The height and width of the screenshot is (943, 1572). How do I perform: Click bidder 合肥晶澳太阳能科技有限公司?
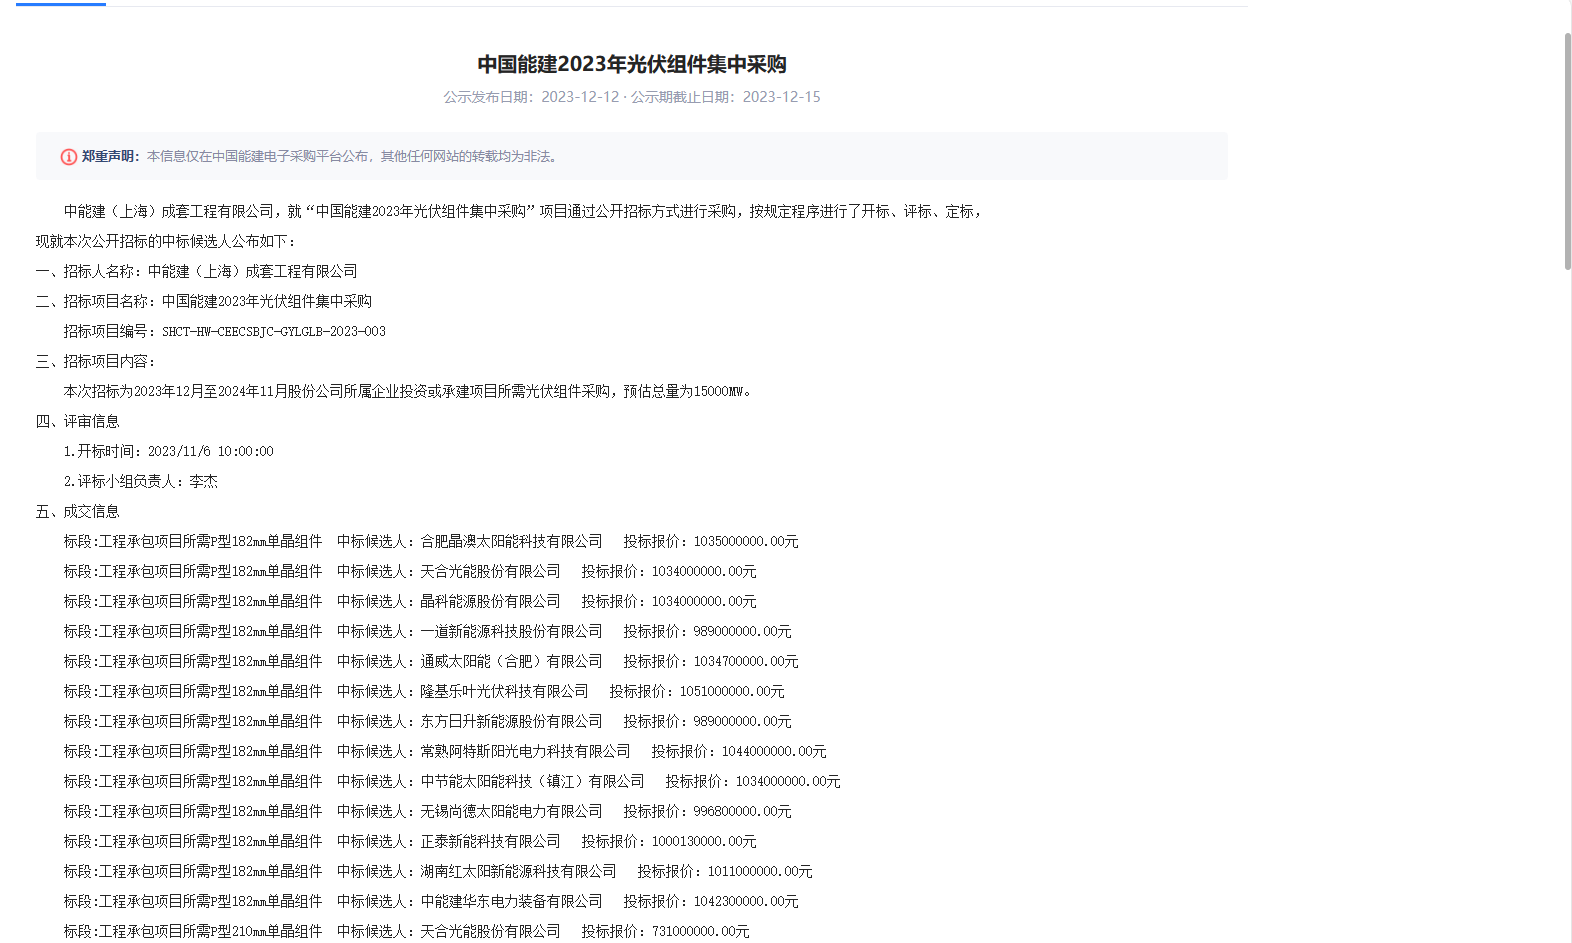511,541
